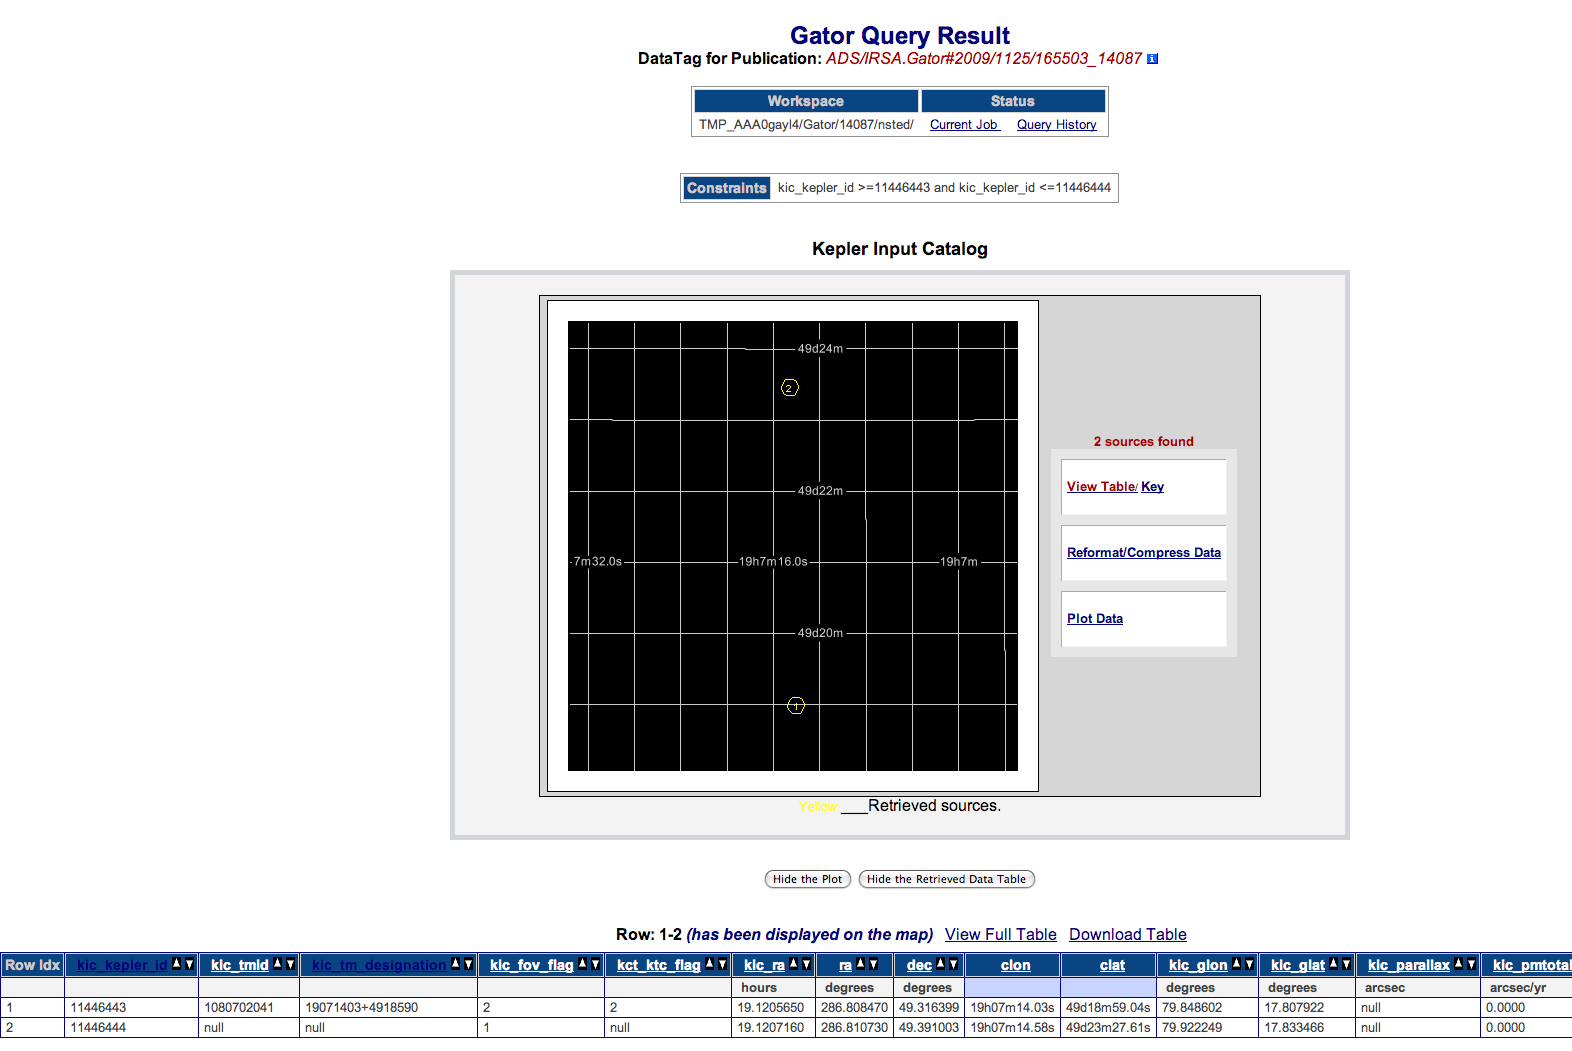Viewport: 1572px width, 1051px height.
Task: Sort kic_parallax descending arrow icon
Action: [x=1471, y=964]
